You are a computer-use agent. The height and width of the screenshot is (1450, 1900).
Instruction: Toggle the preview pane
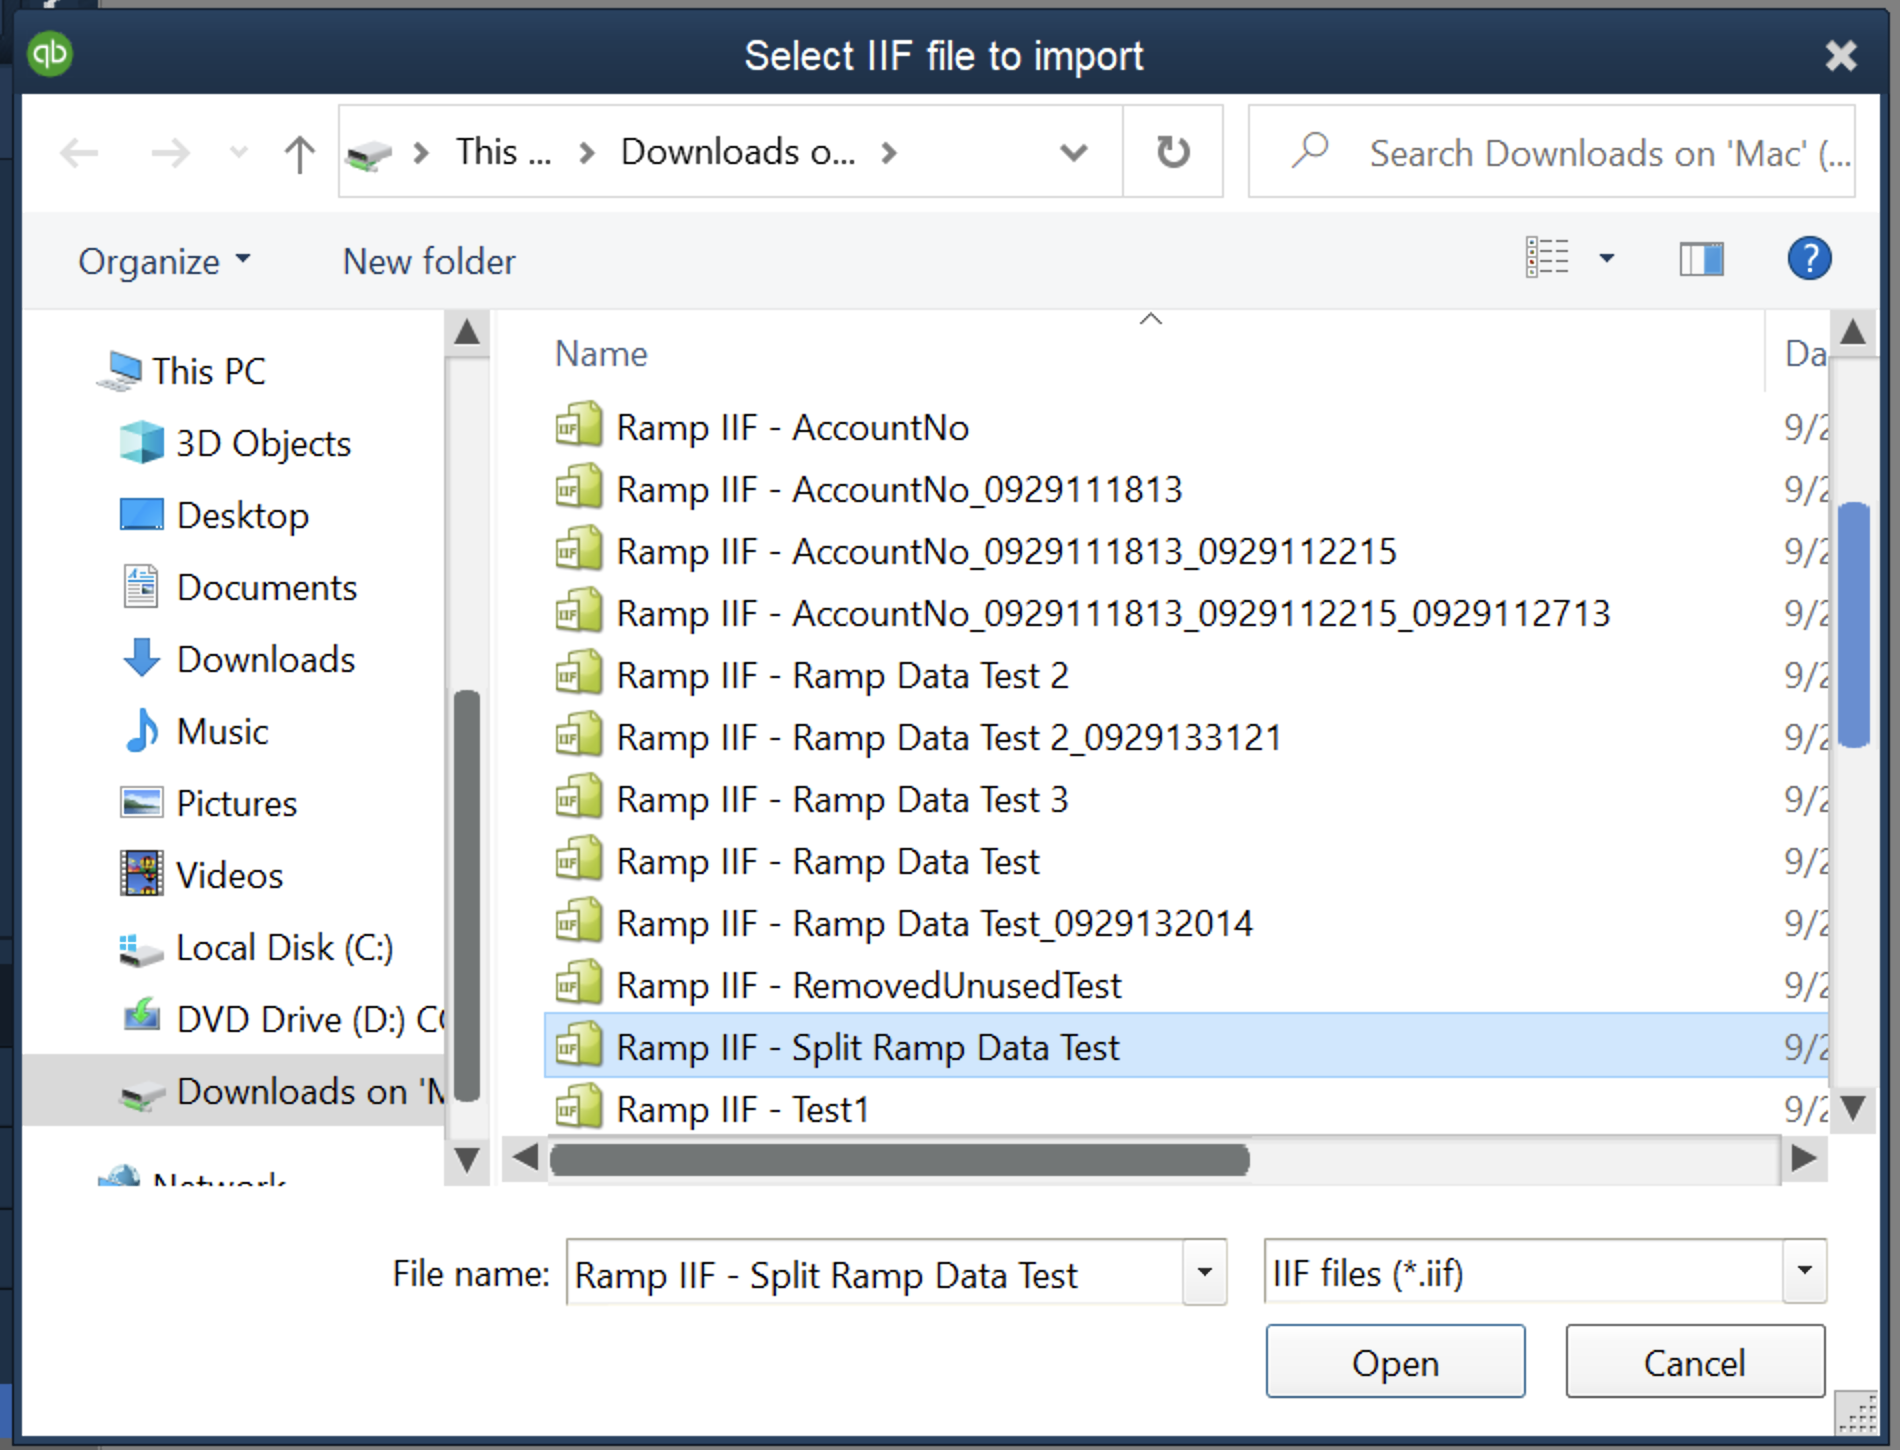pyautogui.click(x=1701, y=259)
